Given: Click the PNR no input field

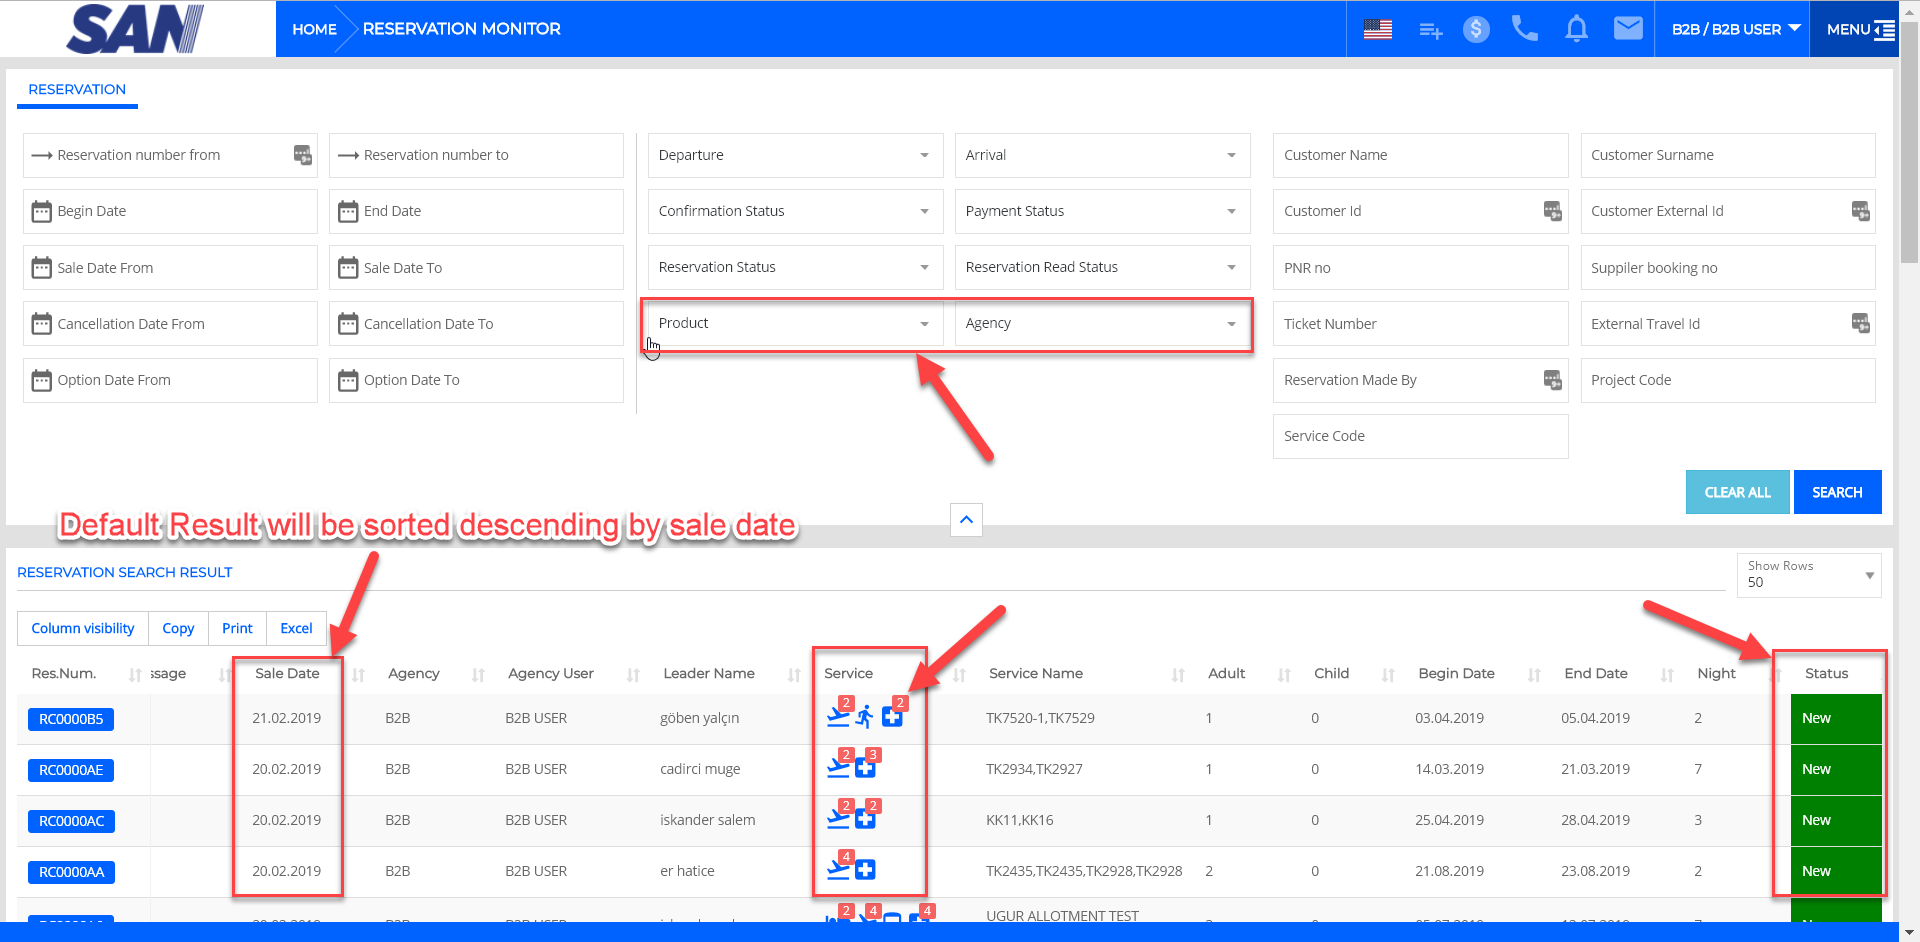Looking at the screenshot, I should pyautogui.click(x=1419, y=268).
